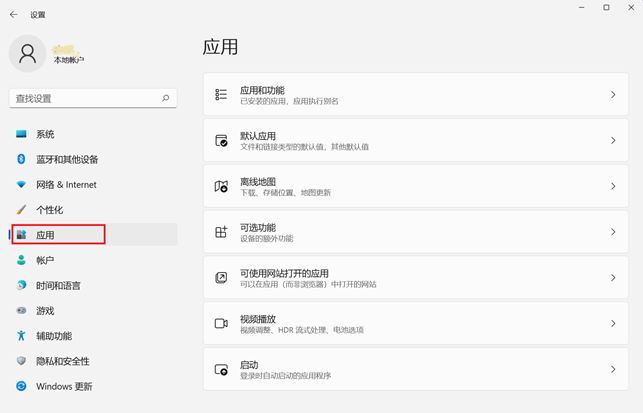The width and height of the screenshot is (643, 413).
Task: Click the 查找设置 search field
Action: (x=85, y=98)
